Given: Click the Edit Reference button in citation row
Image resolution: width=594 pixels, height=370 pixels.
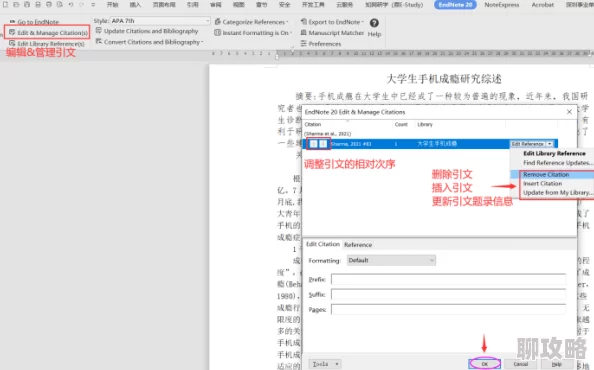Looking at the screenshot, I should click(527, 144).
